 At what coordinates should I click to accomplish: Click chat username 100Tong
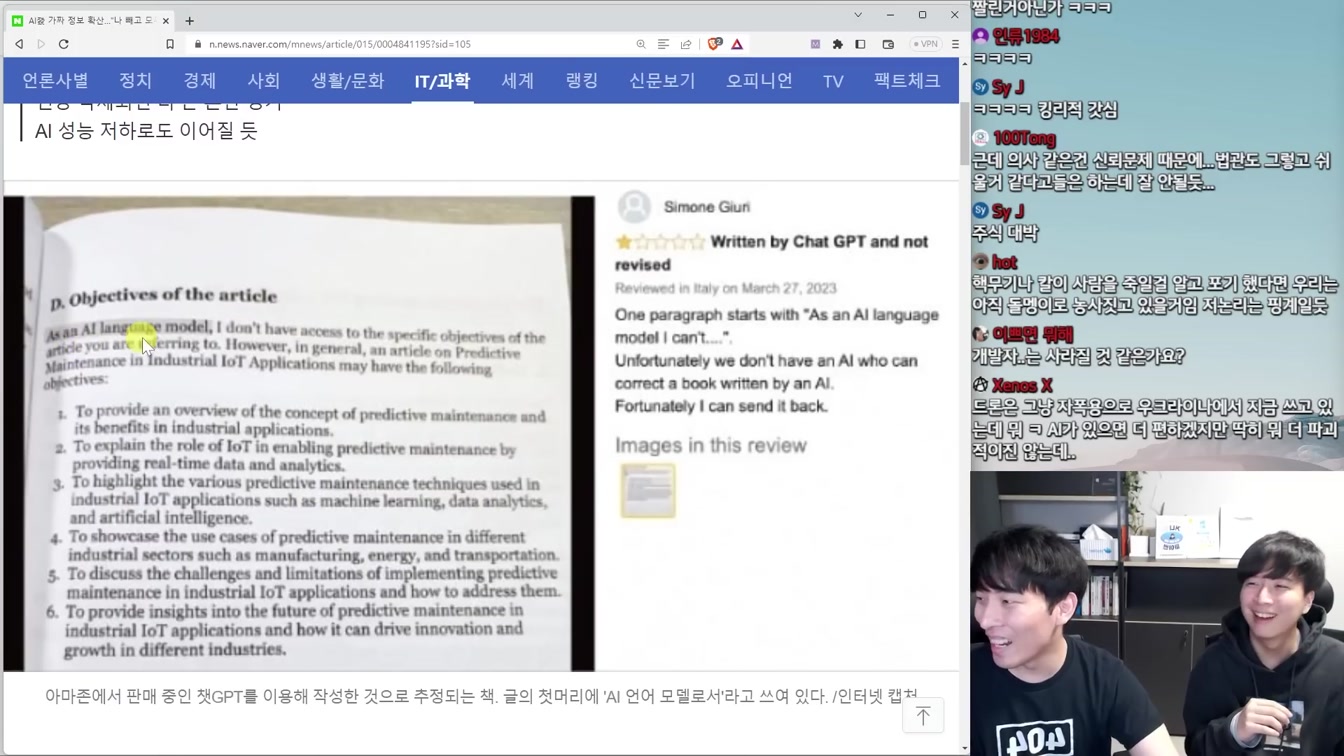[1024, 138]
